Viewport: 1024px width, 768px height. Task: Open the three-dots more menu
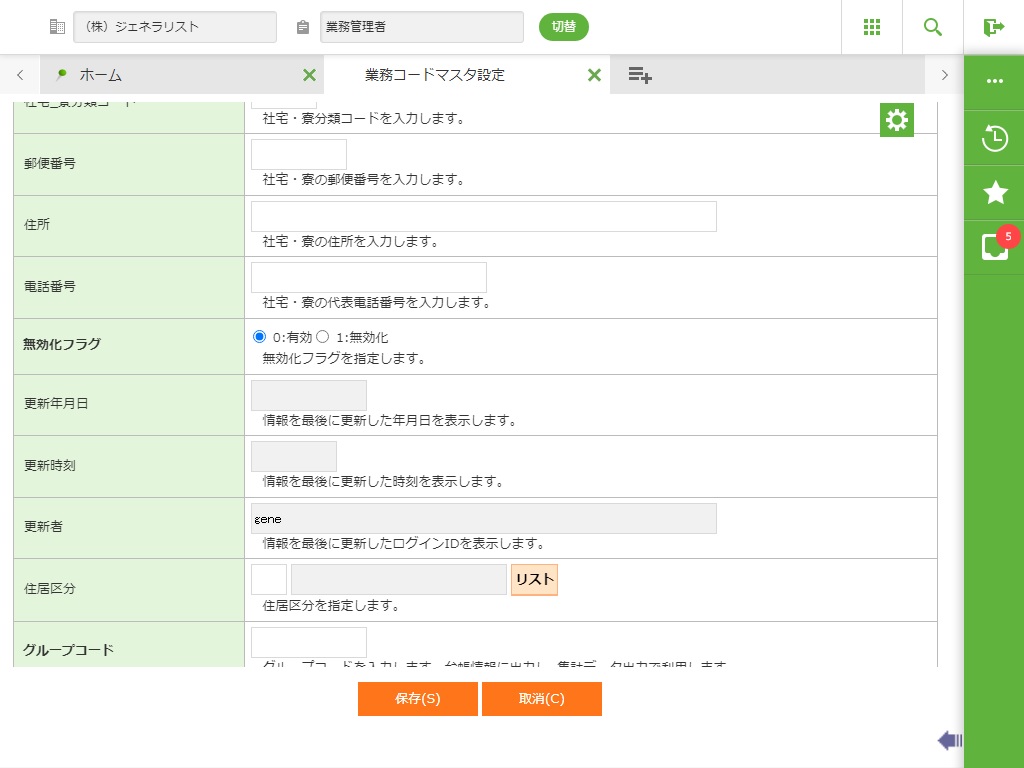995,82
